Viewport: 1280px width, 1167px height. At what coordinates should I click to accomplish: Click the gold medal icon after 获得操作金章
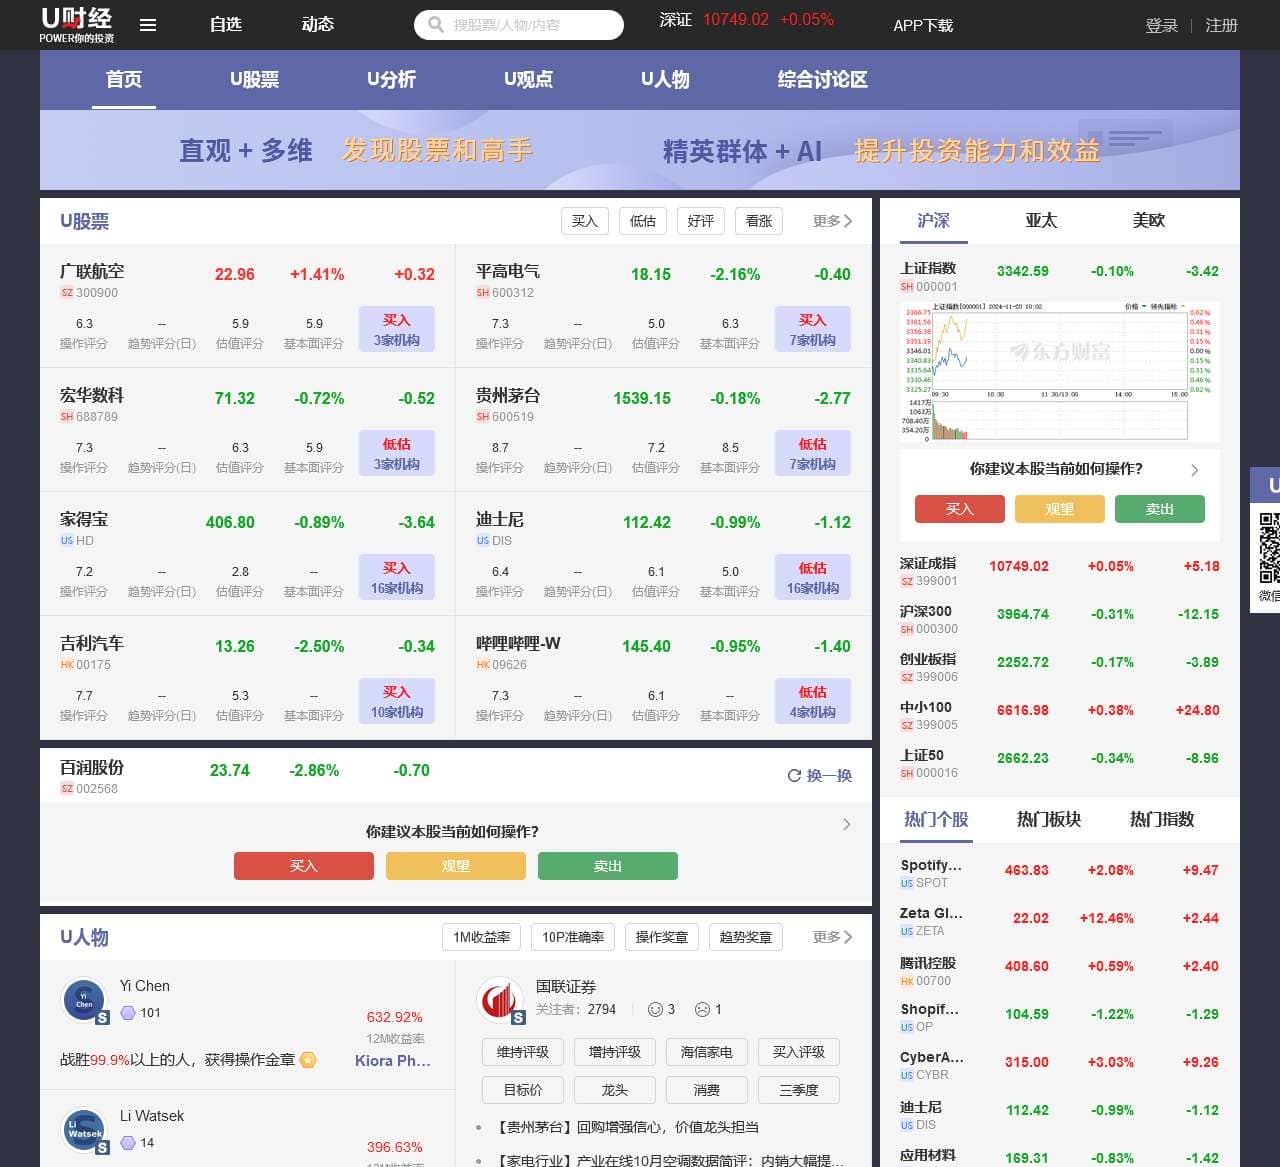tap(308, 1060)
